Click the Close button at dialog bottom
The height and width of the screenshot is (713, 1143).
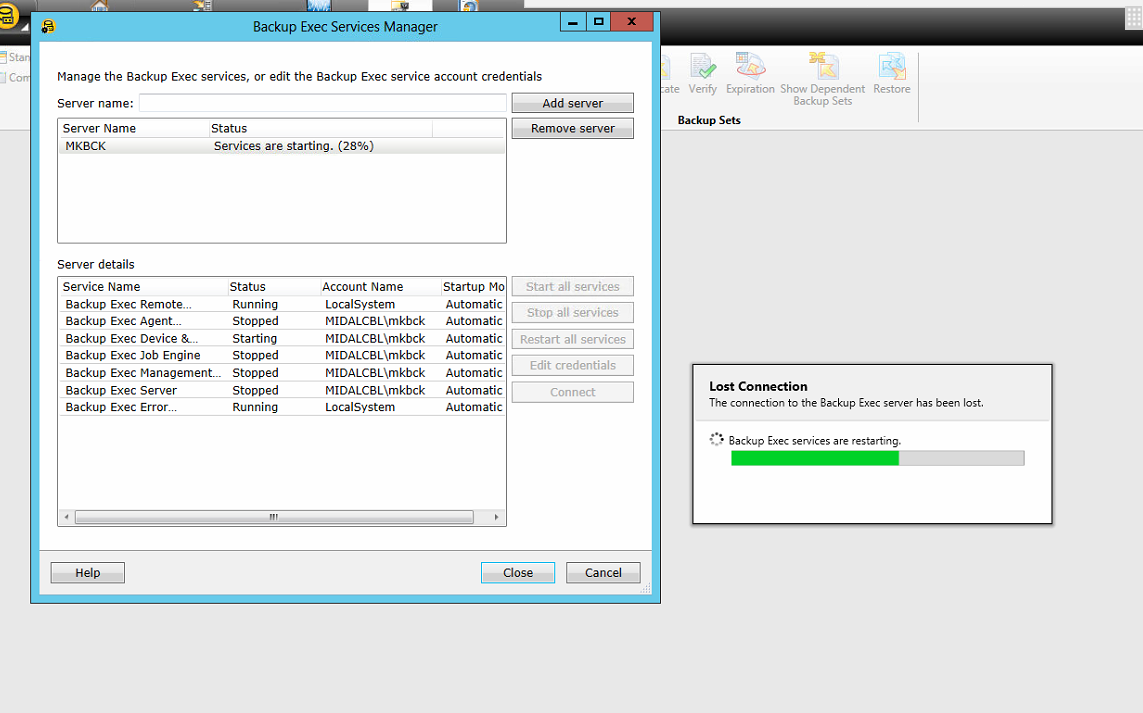[x=518, y=573]
